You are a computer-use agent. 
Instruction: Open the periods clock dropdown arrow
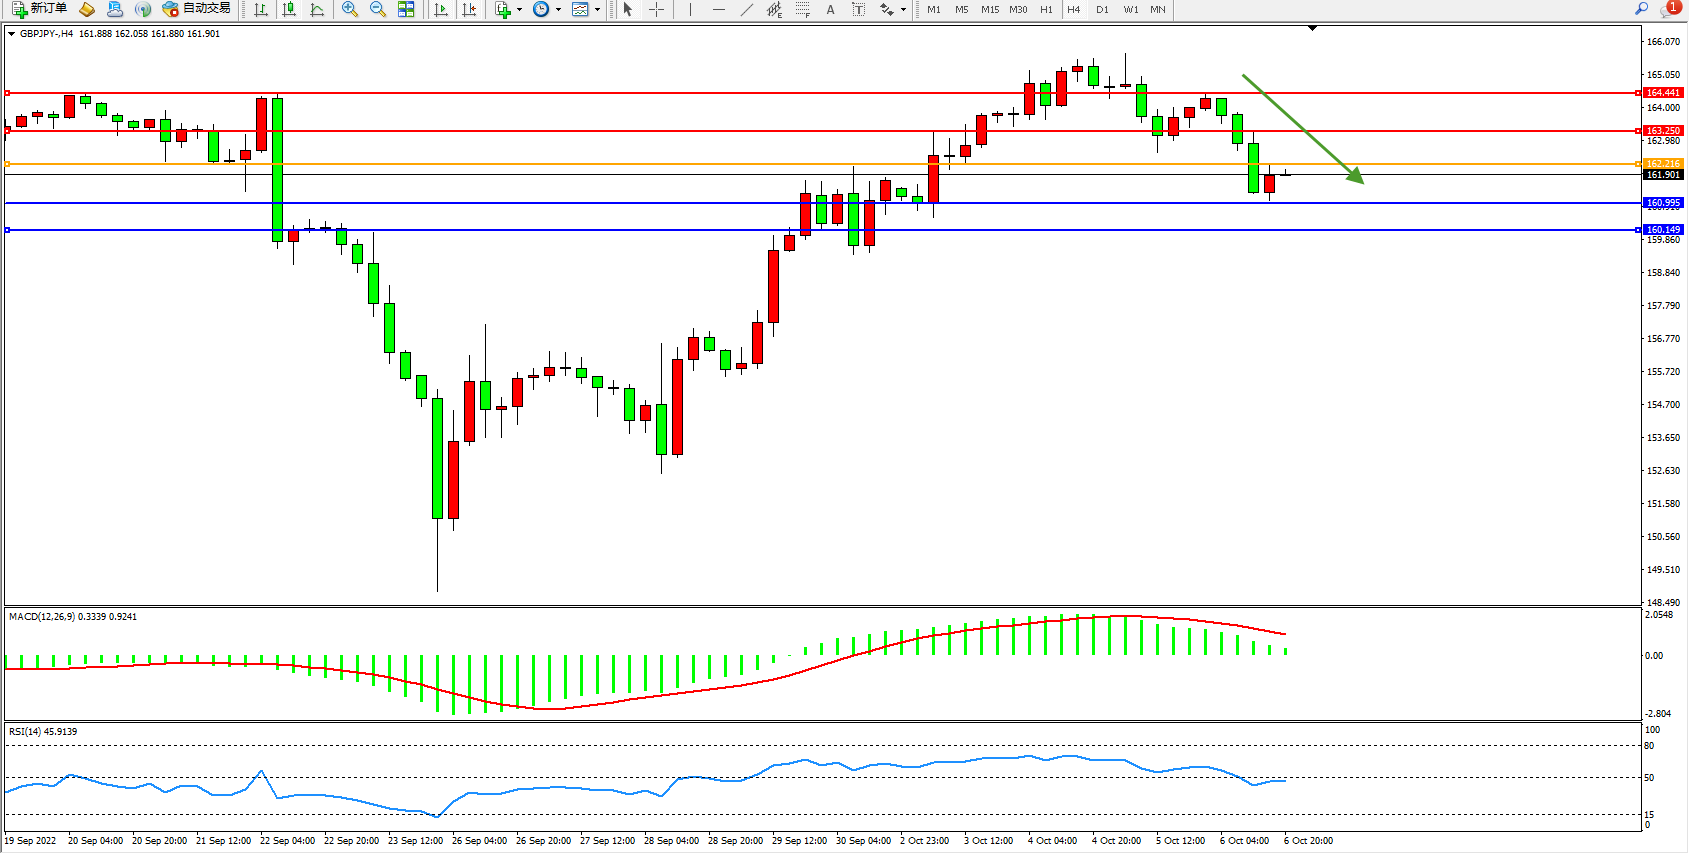coord(558,10)
